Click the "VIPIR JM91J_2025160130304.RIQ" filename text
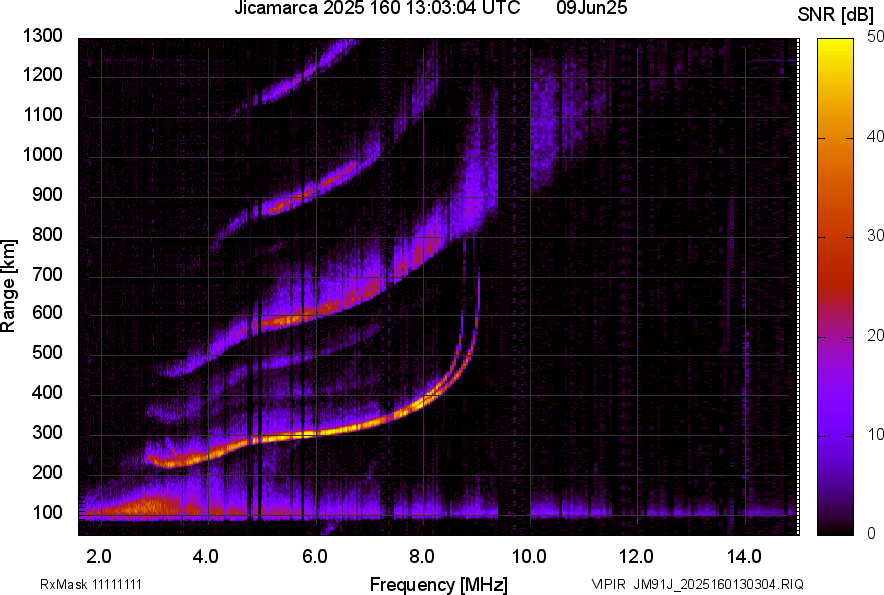This screenshot has width=884, height=595. (697, 584)
